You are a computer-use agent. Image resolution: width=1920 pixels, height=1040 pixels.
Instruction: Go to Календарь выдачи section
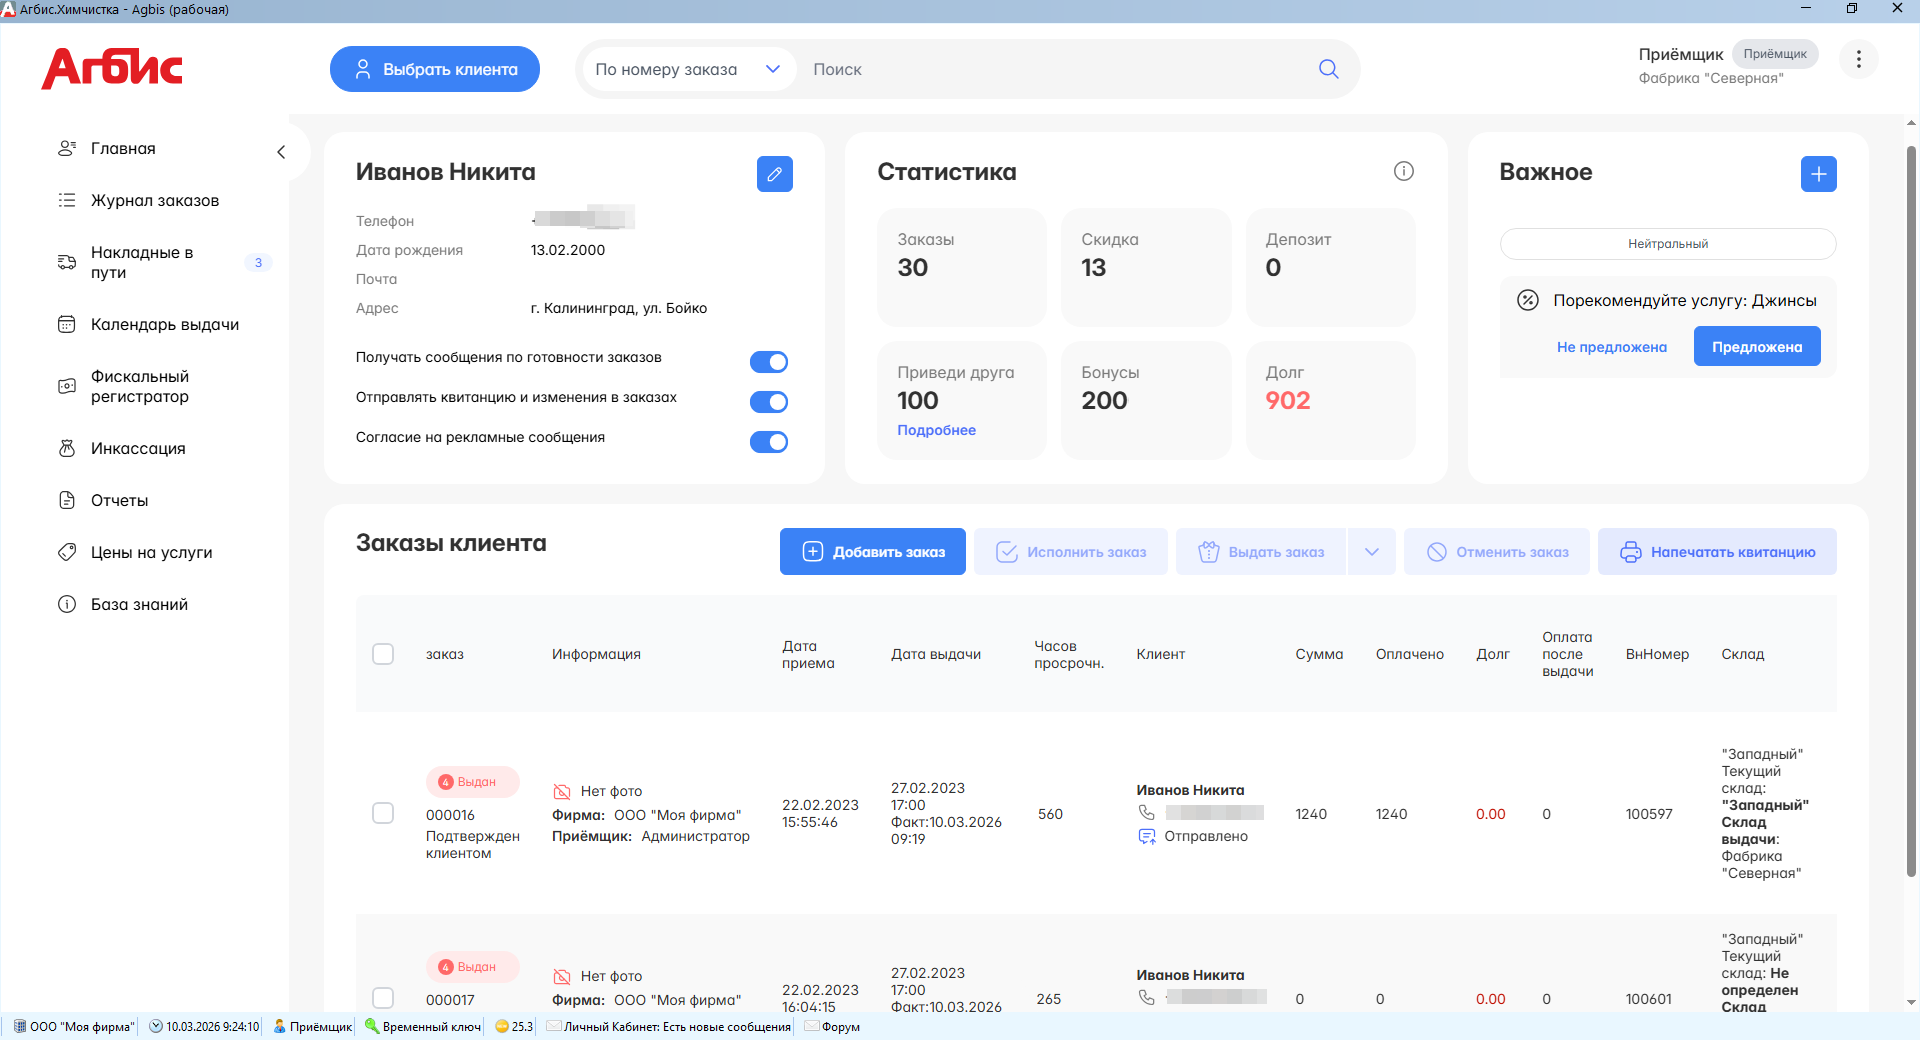click(x=165, y=324)
